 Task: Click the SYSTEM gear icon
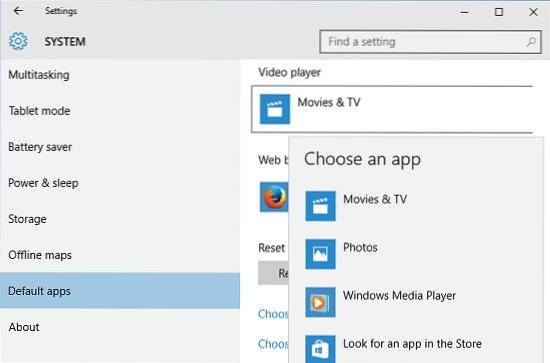18,41
